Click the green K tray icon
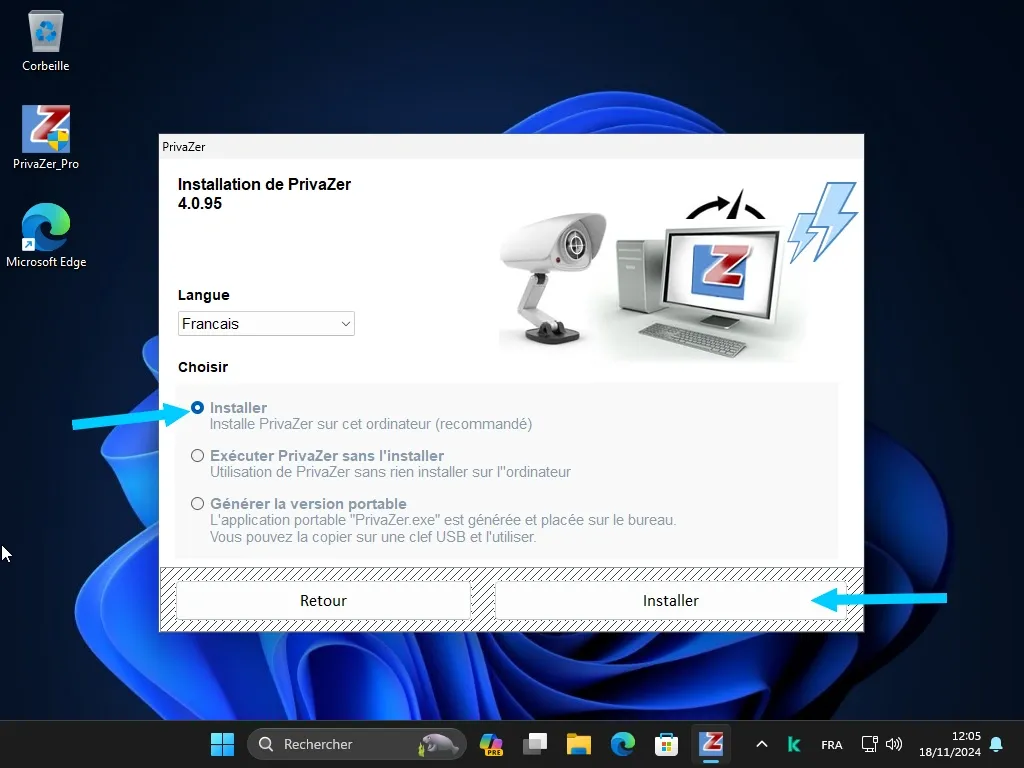 tap(794, 744)
